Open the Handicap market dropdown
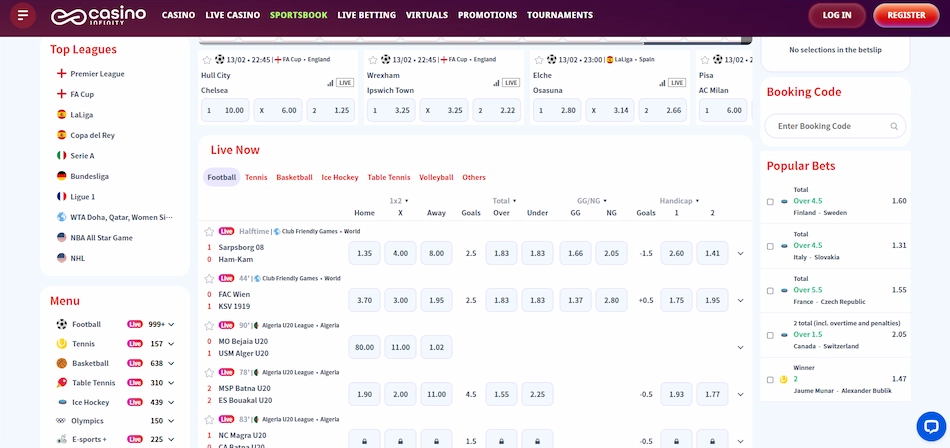 (x=679, y=200)
